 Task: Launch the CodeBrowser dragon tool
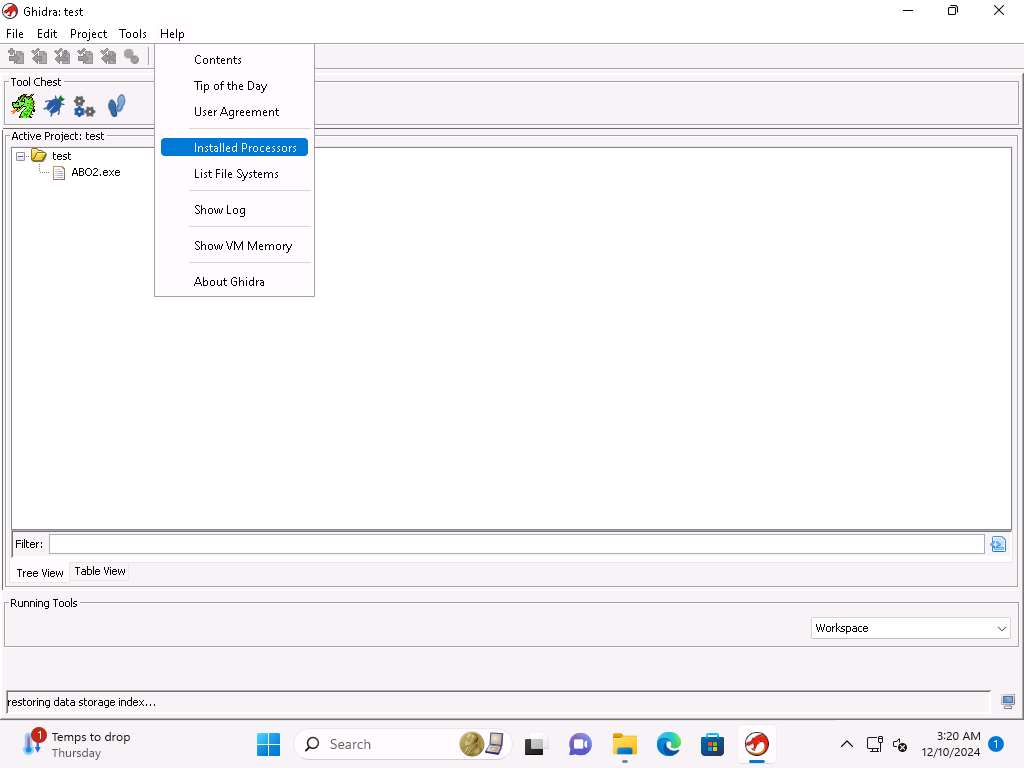click(x=23, y=105)
